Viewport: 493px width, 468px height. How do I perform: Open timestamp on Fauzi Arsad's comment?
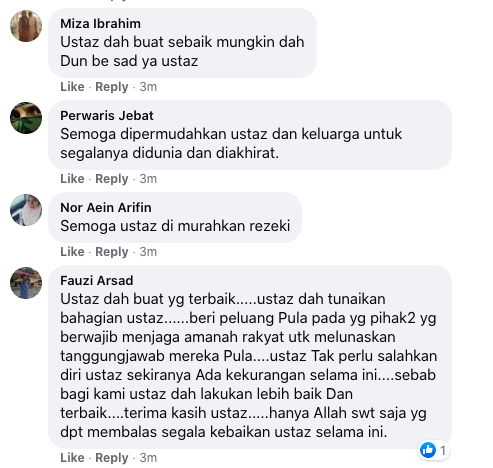pos(148,458)
